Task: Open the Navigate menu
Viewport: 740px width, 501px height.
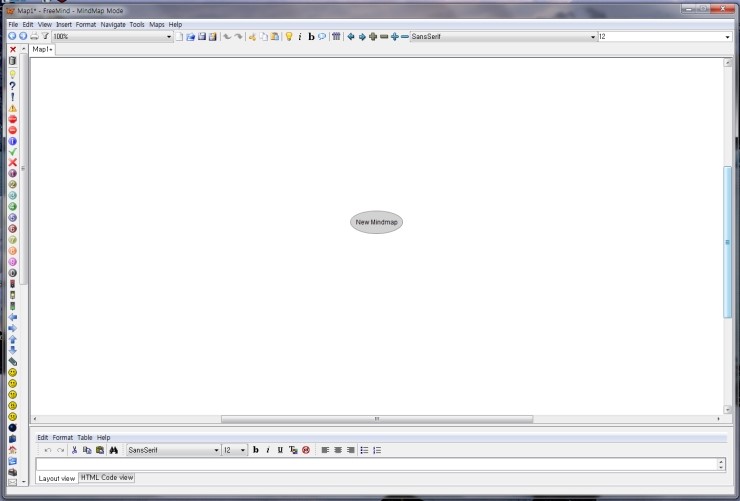Action: coord(113,24)
